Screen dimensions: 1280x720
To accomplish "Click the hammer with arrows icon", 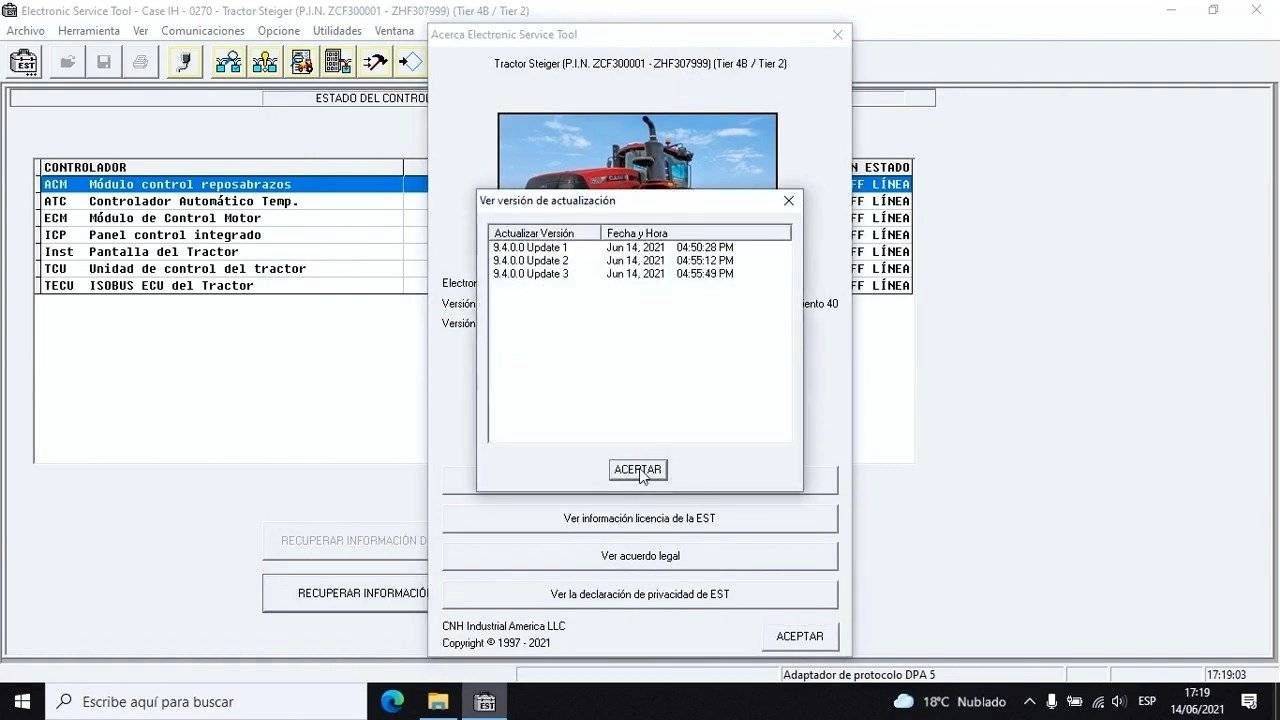I will point(375,62).
